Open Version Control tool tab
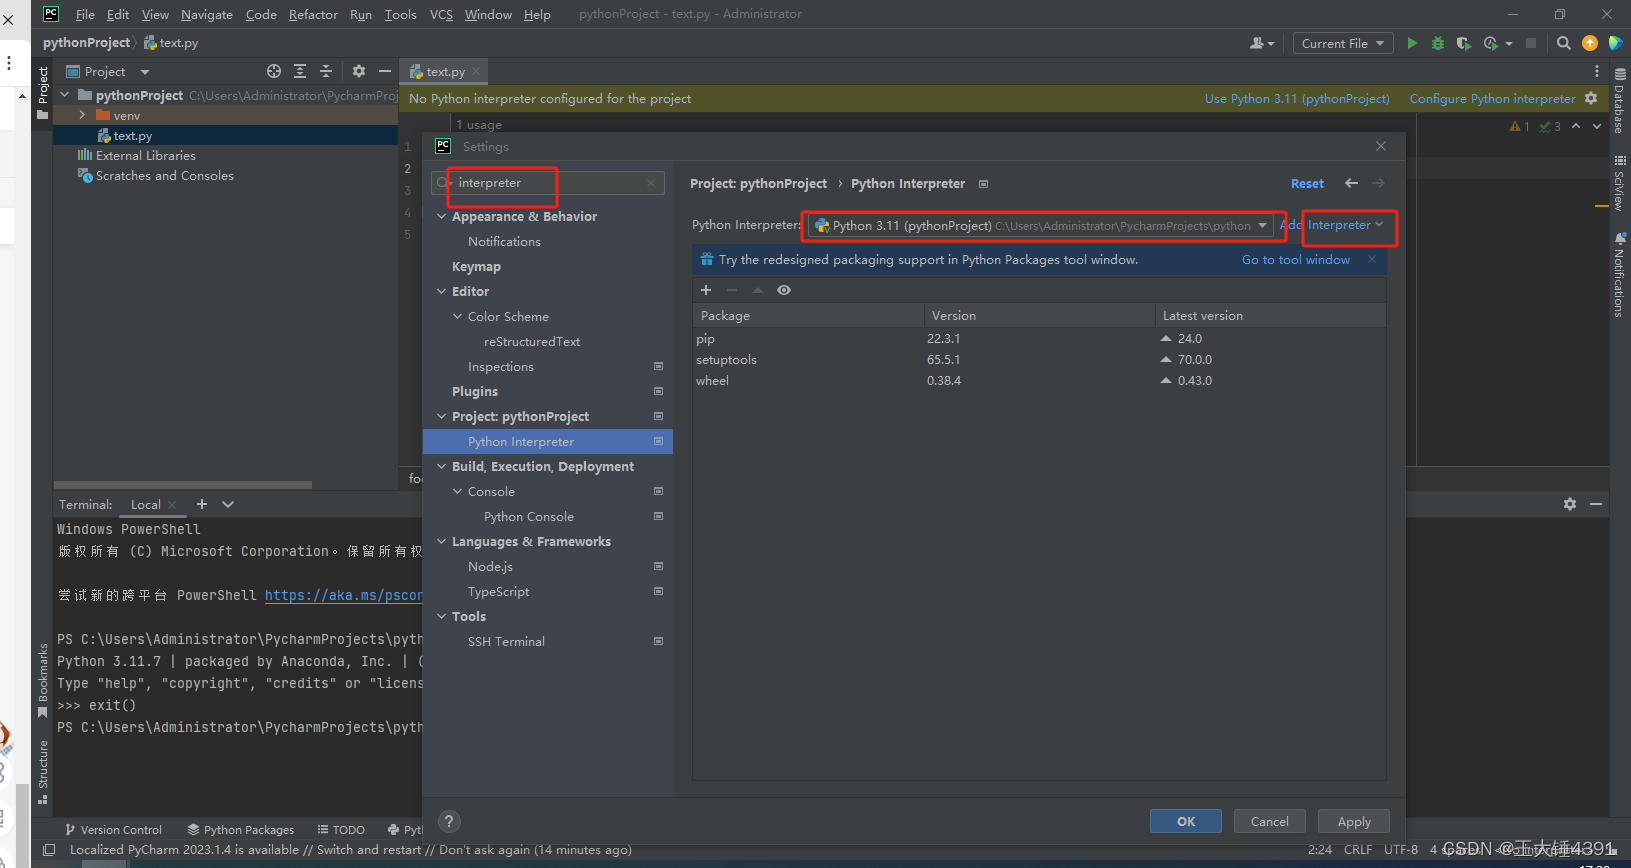1631x868 pixels. coord(113,829)
